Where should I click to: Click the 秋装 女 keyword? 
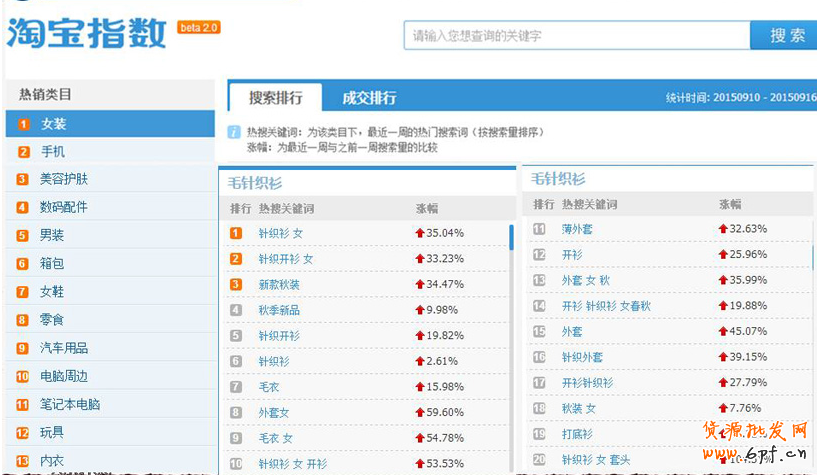pos(578,408)
